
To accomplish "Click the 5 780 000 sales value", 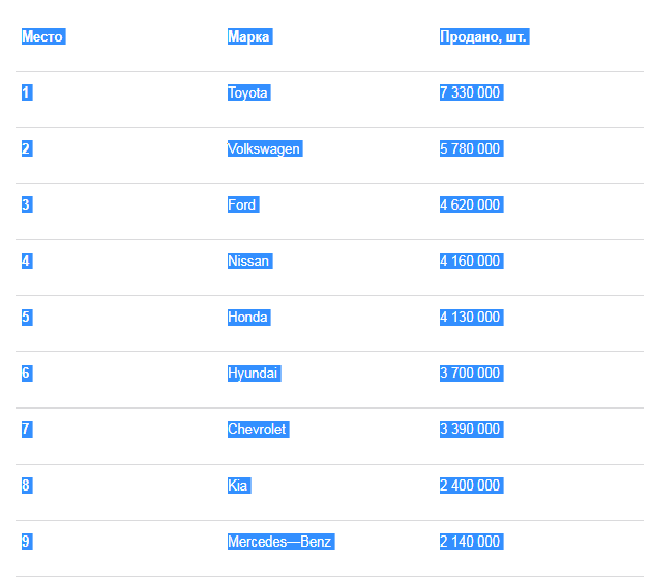I will 470,149.
